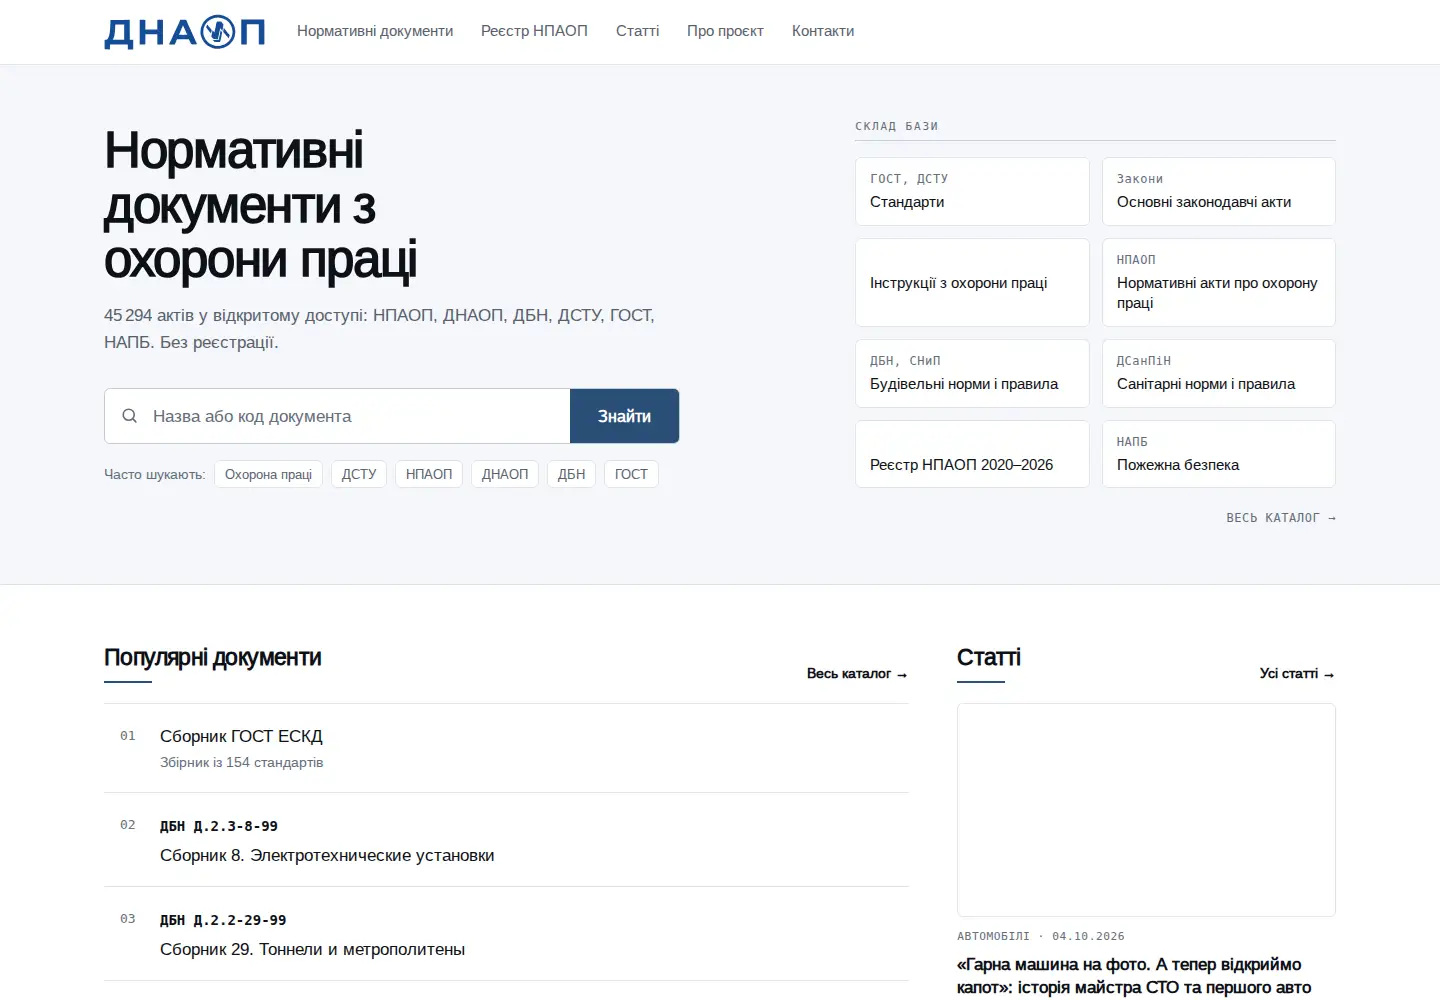Select the ДСТУ quick search tag
The image size is (1440, 1000).
(x=359, y=474)
